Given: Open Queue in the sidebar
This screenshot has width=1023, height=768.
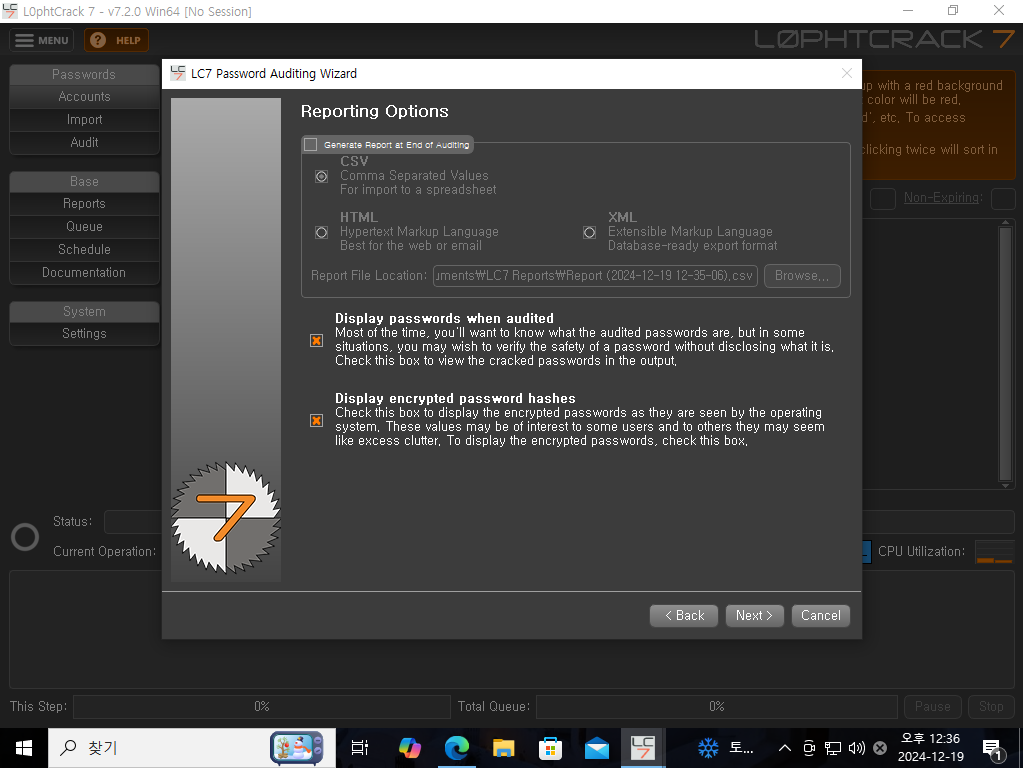Looking at the screenshot, I should pos(84,226).
